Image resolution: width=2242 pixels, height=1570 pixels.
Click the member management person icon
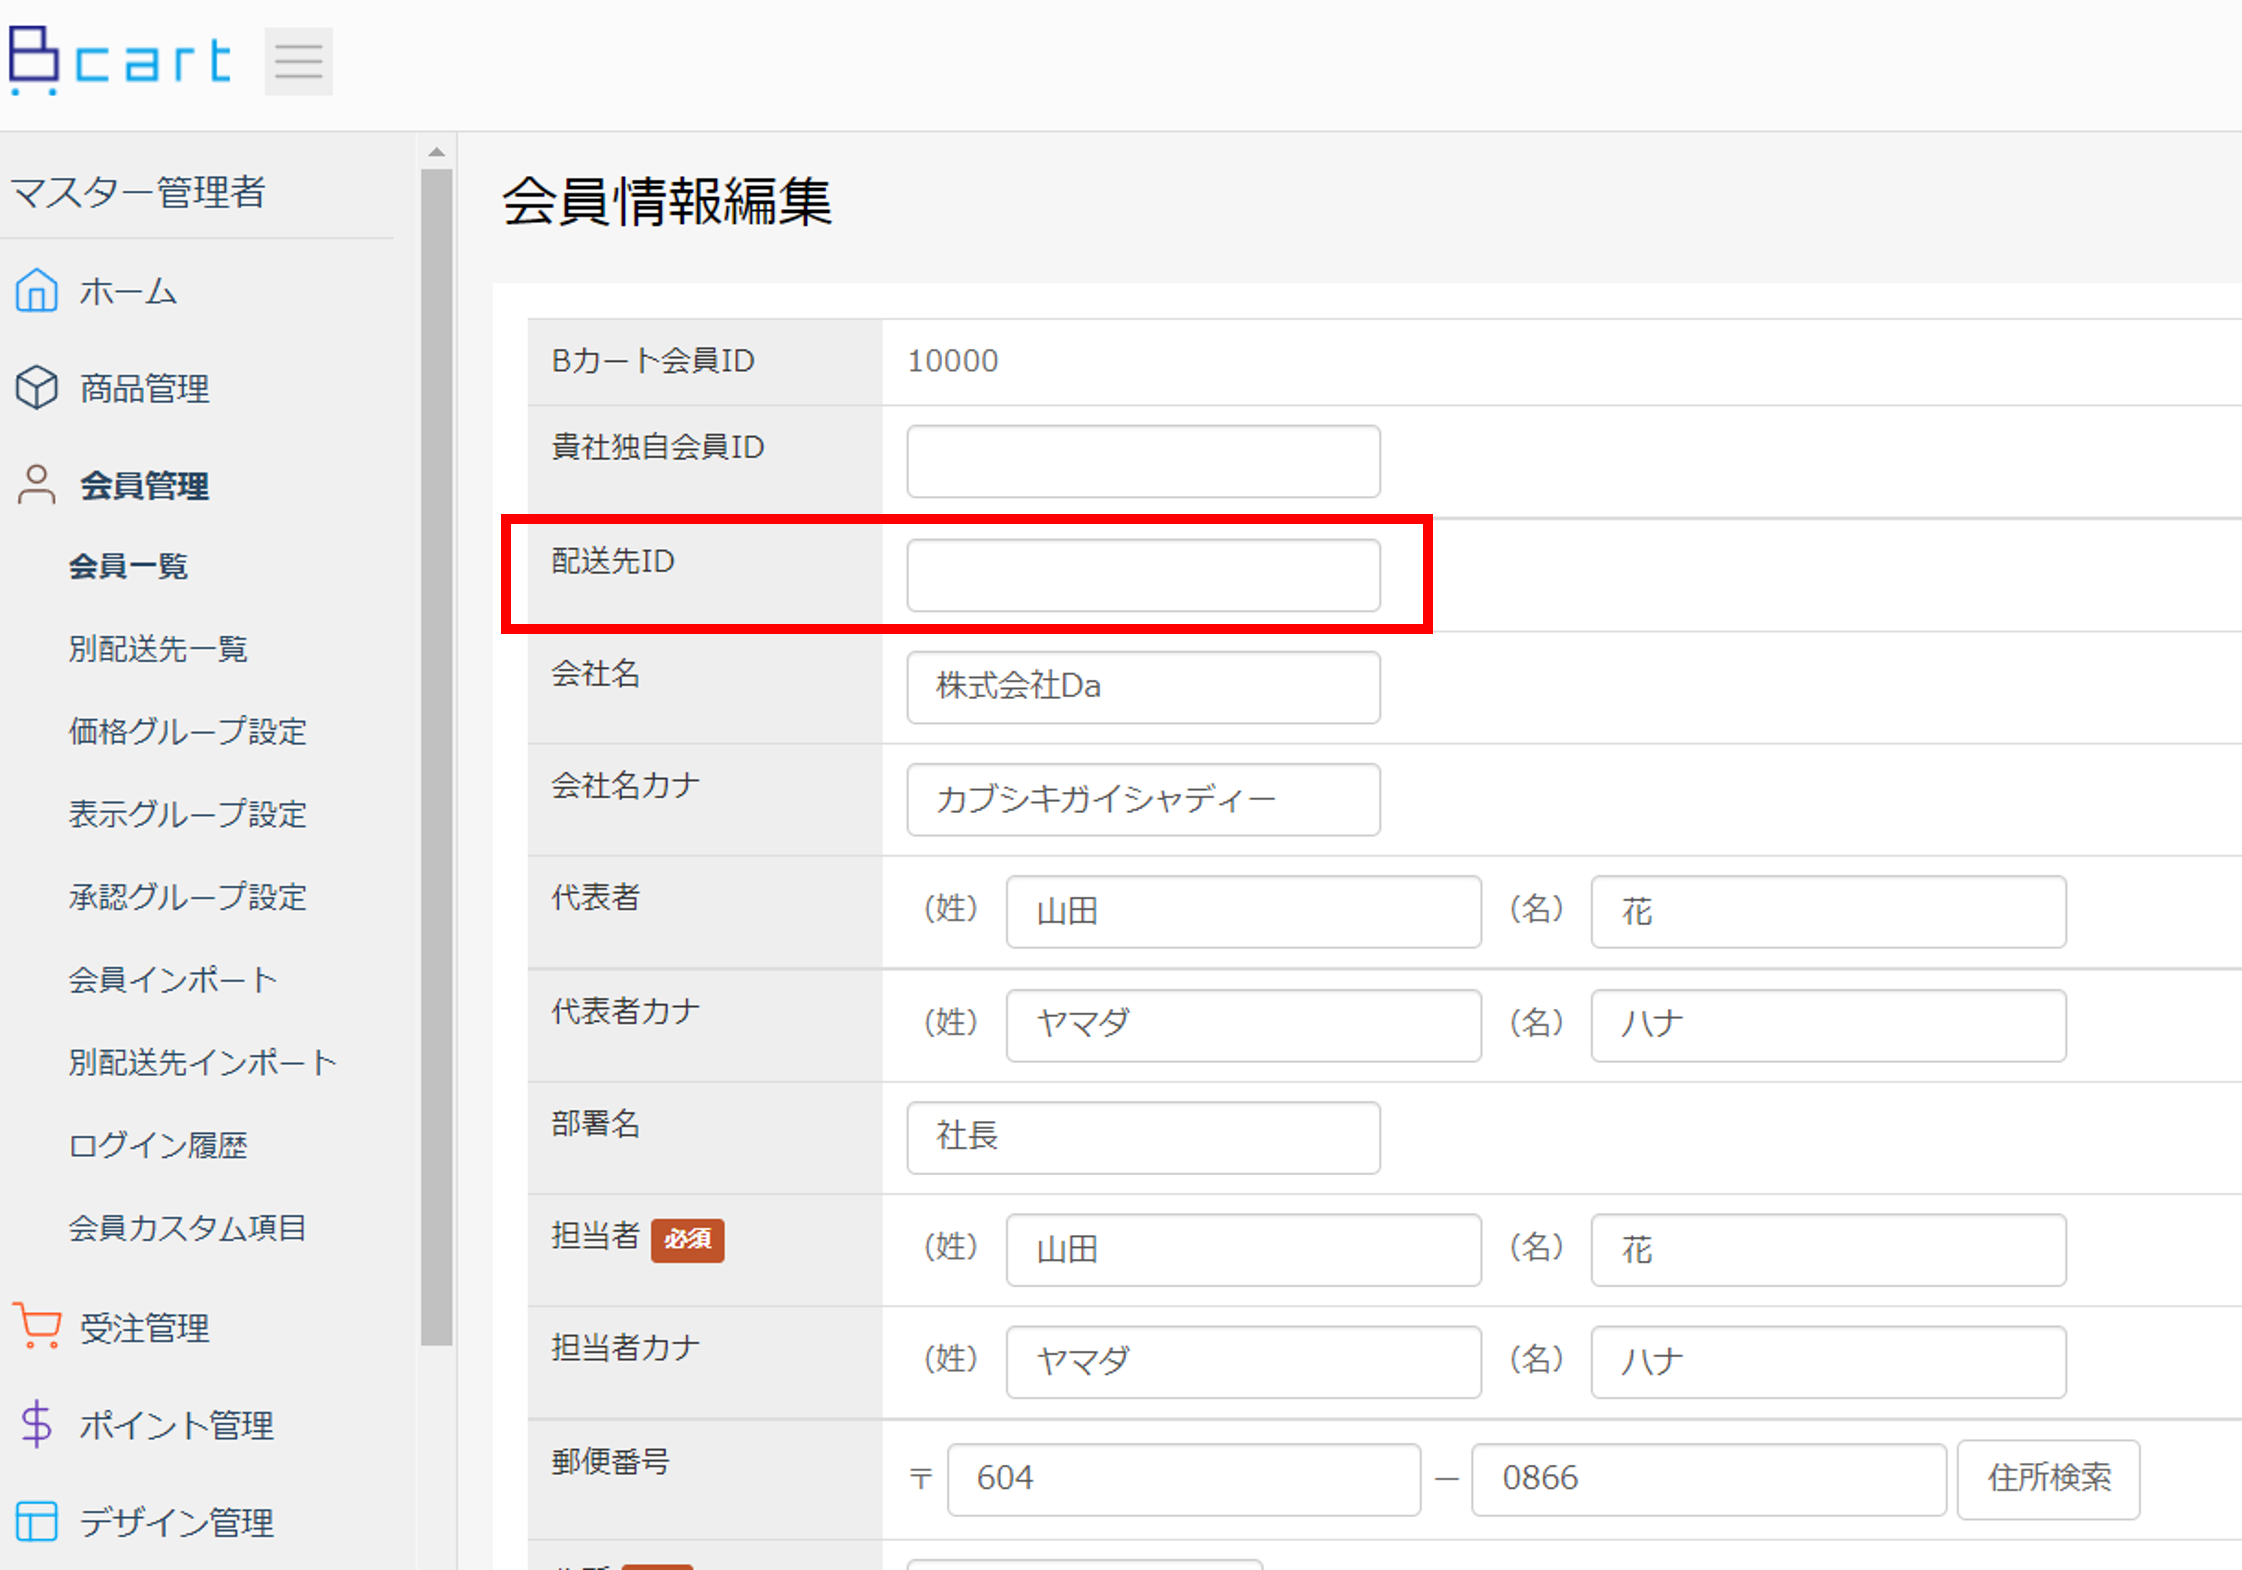click(x=37, y=485)
